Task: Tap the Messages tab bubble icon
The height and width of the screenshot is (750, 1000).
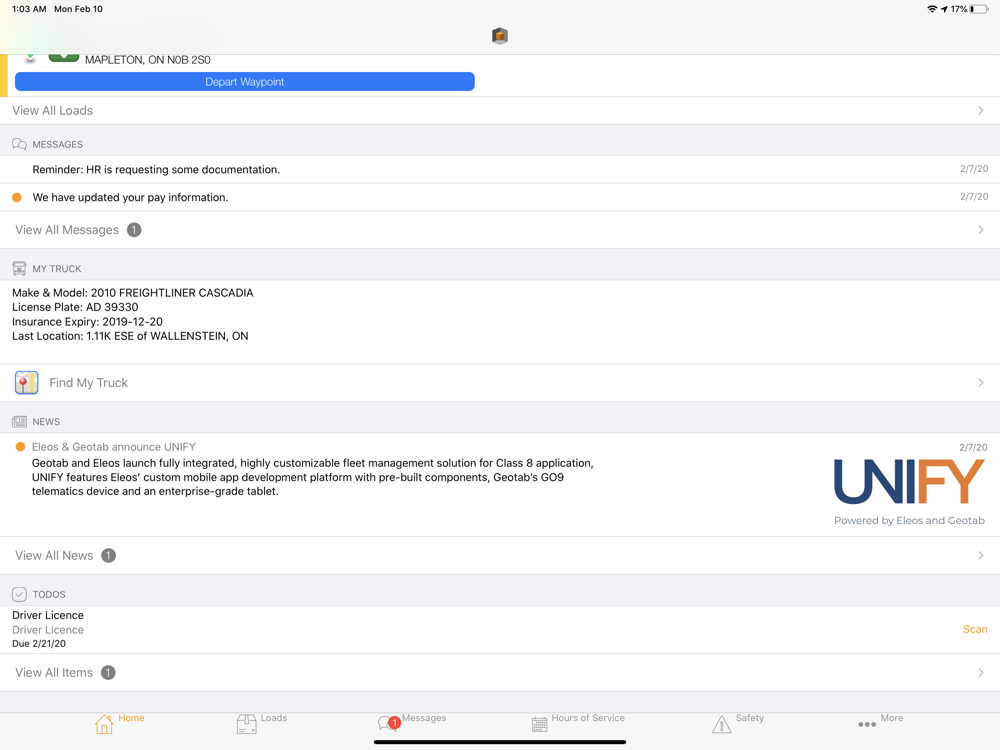Action: click(388, 724)
